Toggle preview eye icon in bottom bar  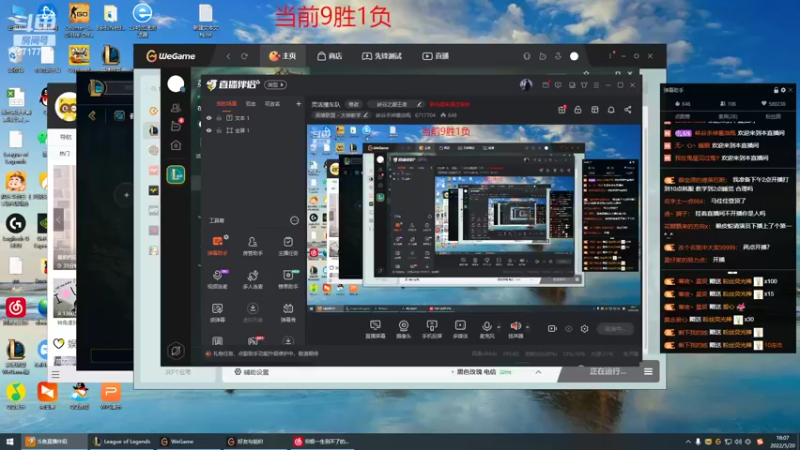point(568,329)
